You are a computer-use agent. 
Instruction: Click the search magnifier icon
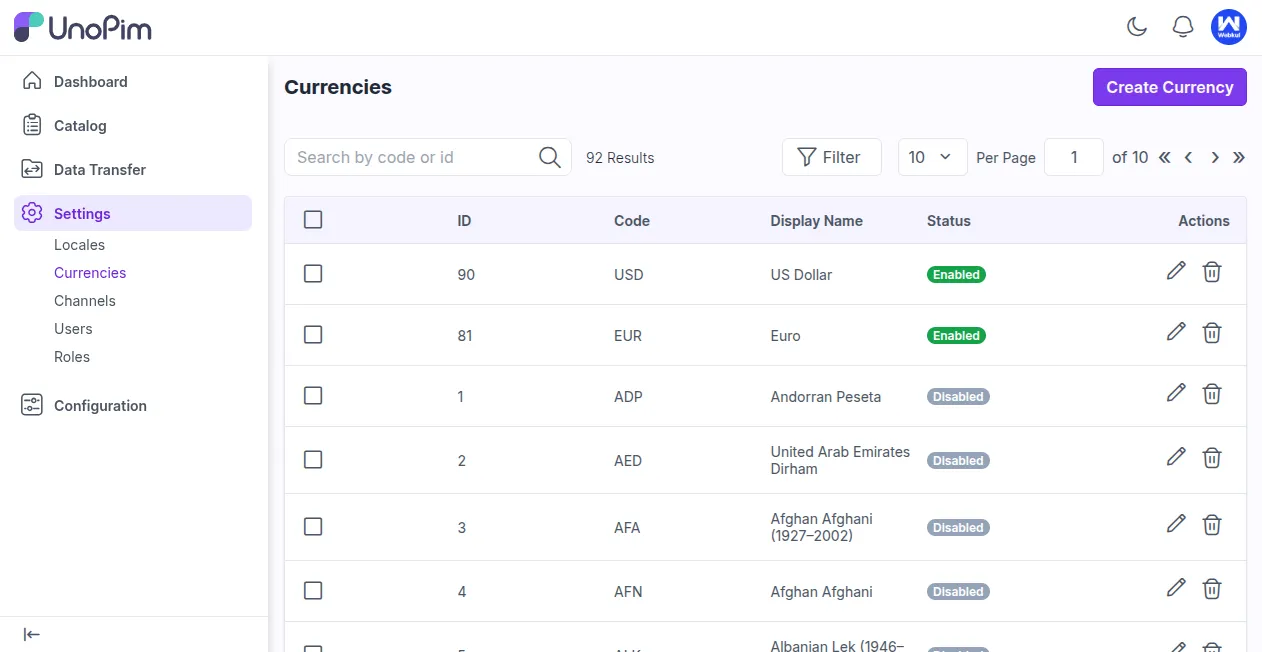click(x=549, y=157)
